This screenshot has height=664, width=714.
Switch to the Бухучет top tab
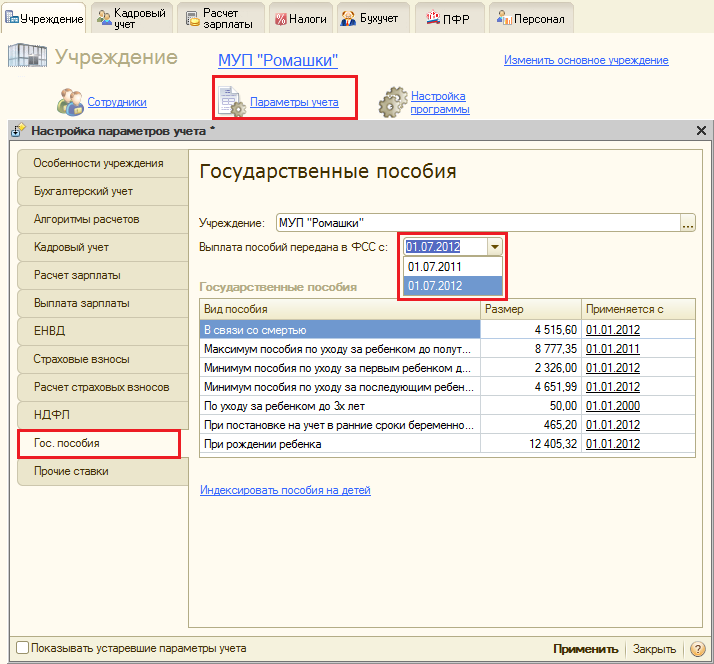(x=373, y=19)
